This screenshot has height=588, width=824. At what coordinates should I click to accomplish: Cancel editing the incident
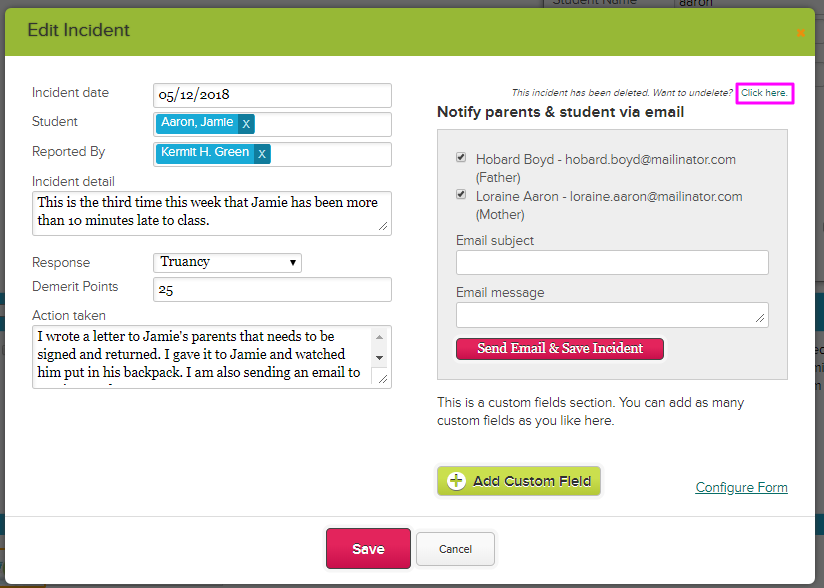point(455,549)
